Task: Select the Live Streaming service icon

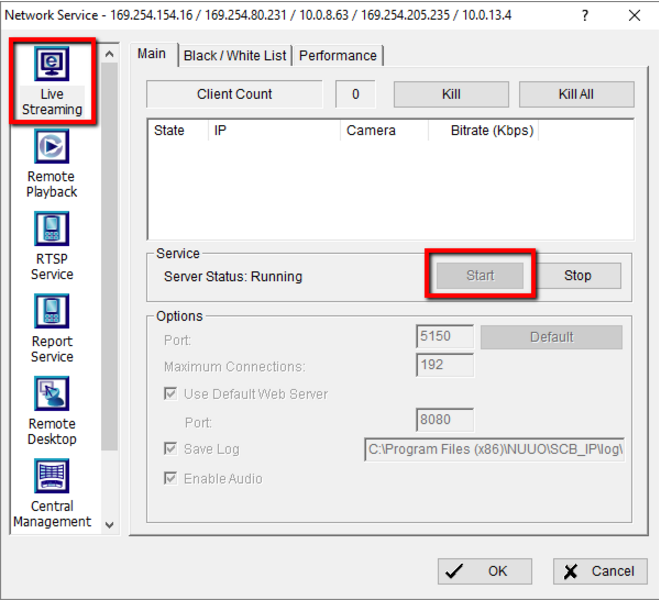Action: click(51, 66)
